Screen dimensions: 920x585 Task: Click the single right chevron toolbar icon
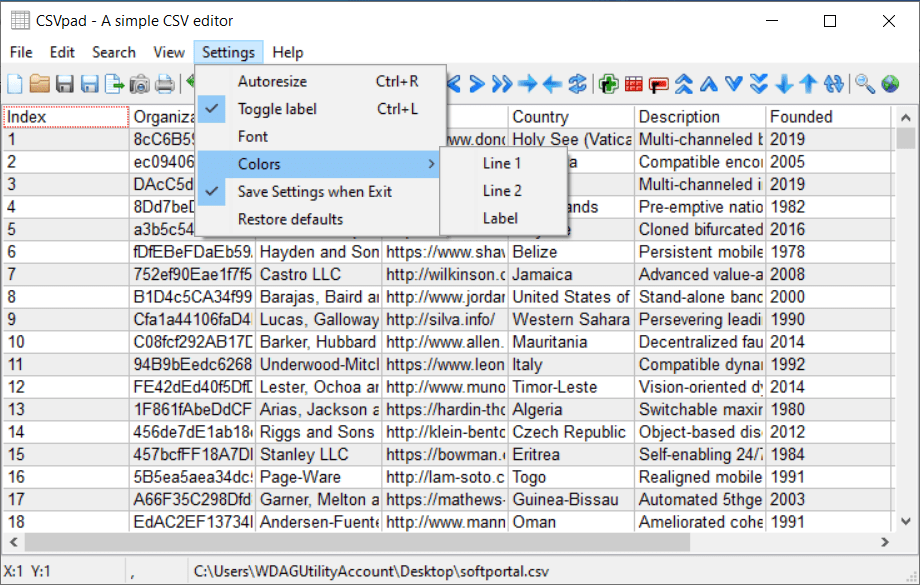[x=477, y=84]
